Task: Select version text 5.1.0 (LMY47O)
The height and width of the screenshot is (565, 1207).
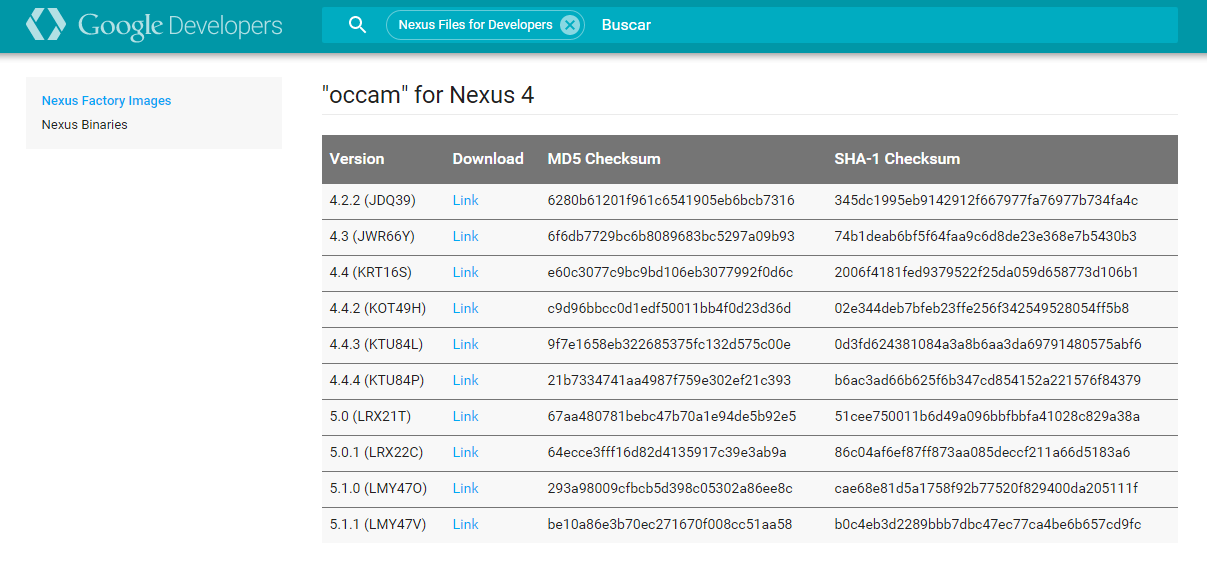Action: coord(378,488)
